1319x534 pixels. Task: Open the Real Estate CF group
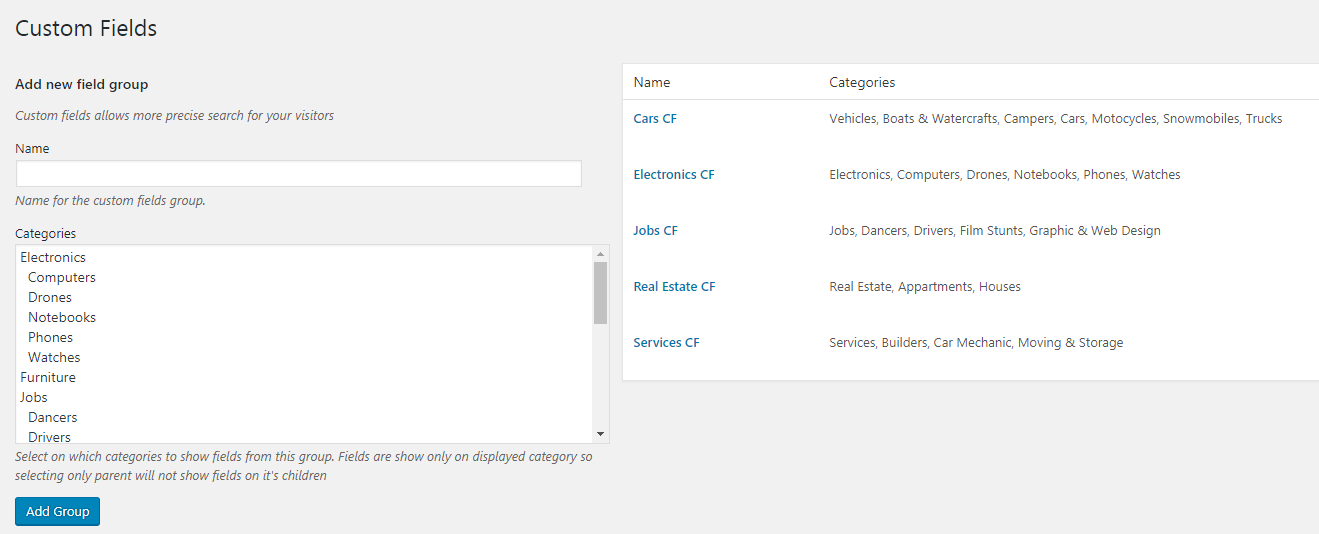coord(674,287)
